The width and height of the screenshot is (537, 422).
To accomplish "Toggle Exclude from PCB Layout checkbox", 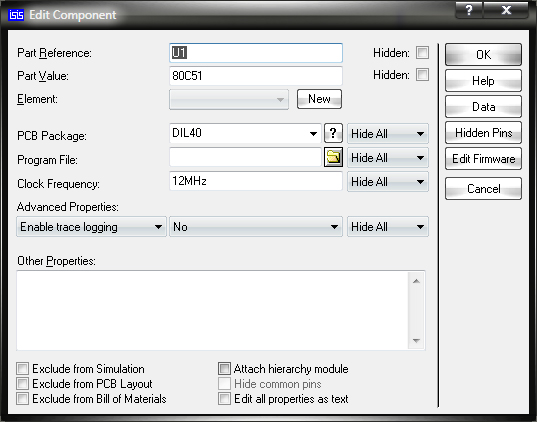I will pos(23,384).
